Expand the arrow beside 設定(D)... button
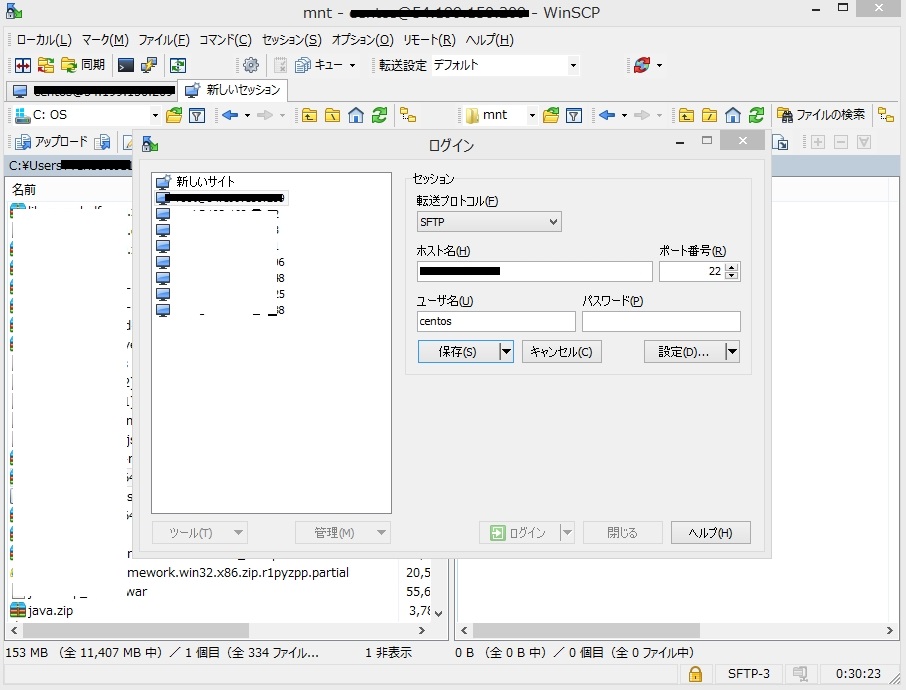This screenshot has height=690, width=906. click(732, 351)
